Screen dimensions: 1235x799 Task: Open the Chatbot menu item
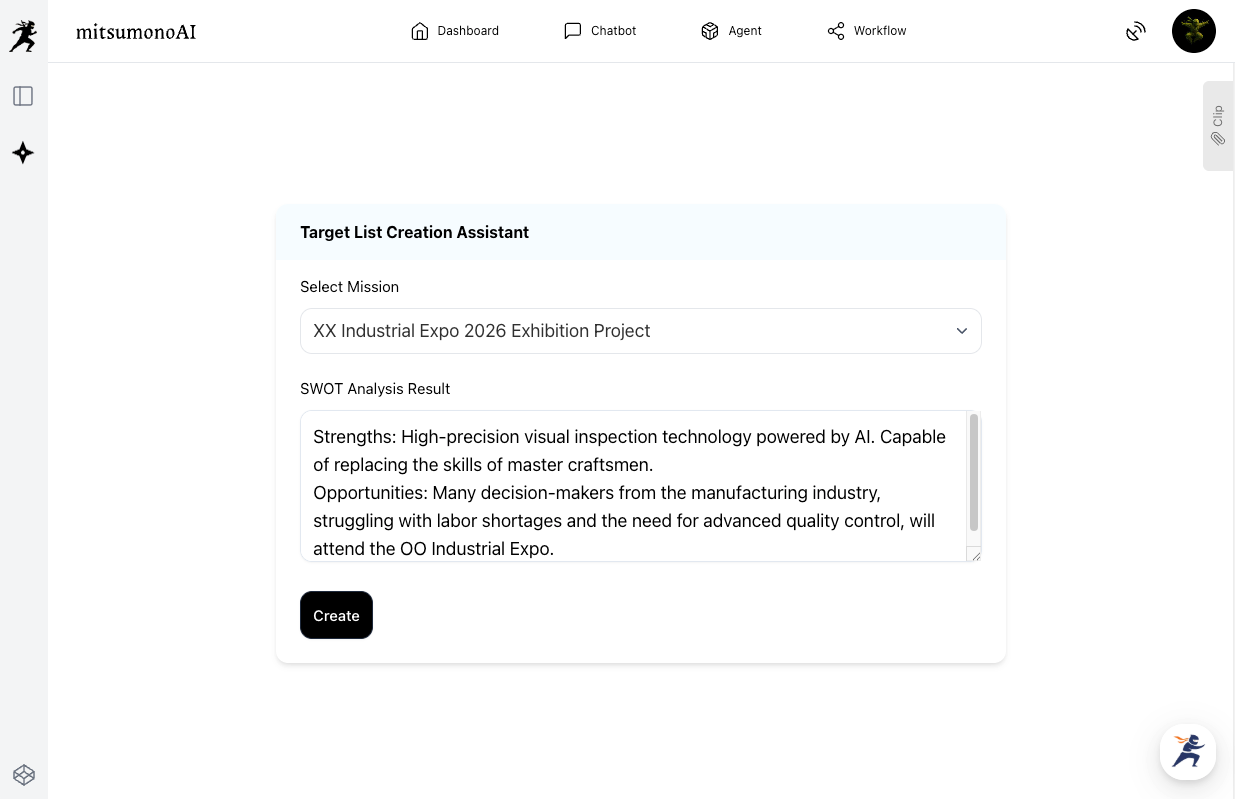(600, 31)
